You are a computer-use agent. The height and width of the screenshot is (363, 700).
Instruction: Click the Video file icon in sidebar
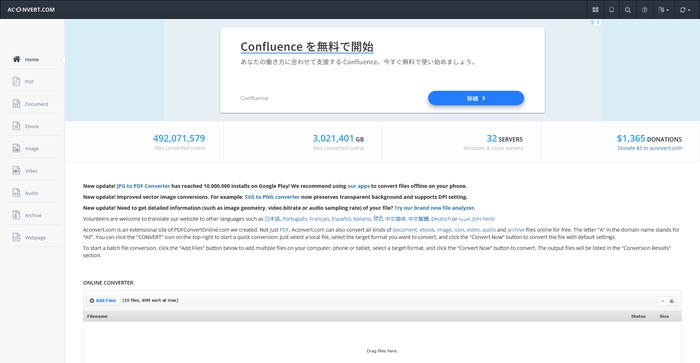17,171
